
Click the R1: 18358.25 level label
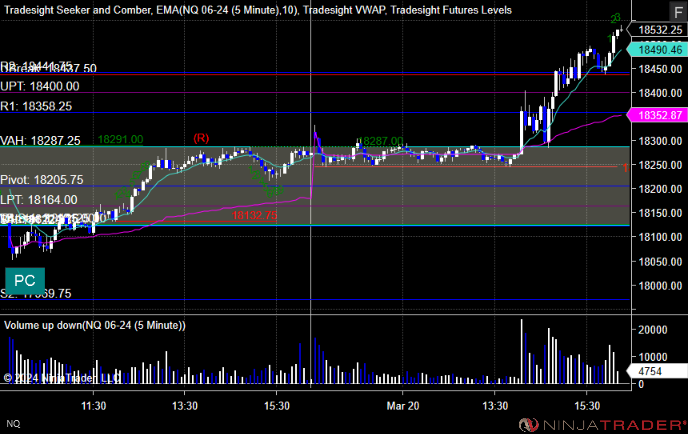coord(36,106)
